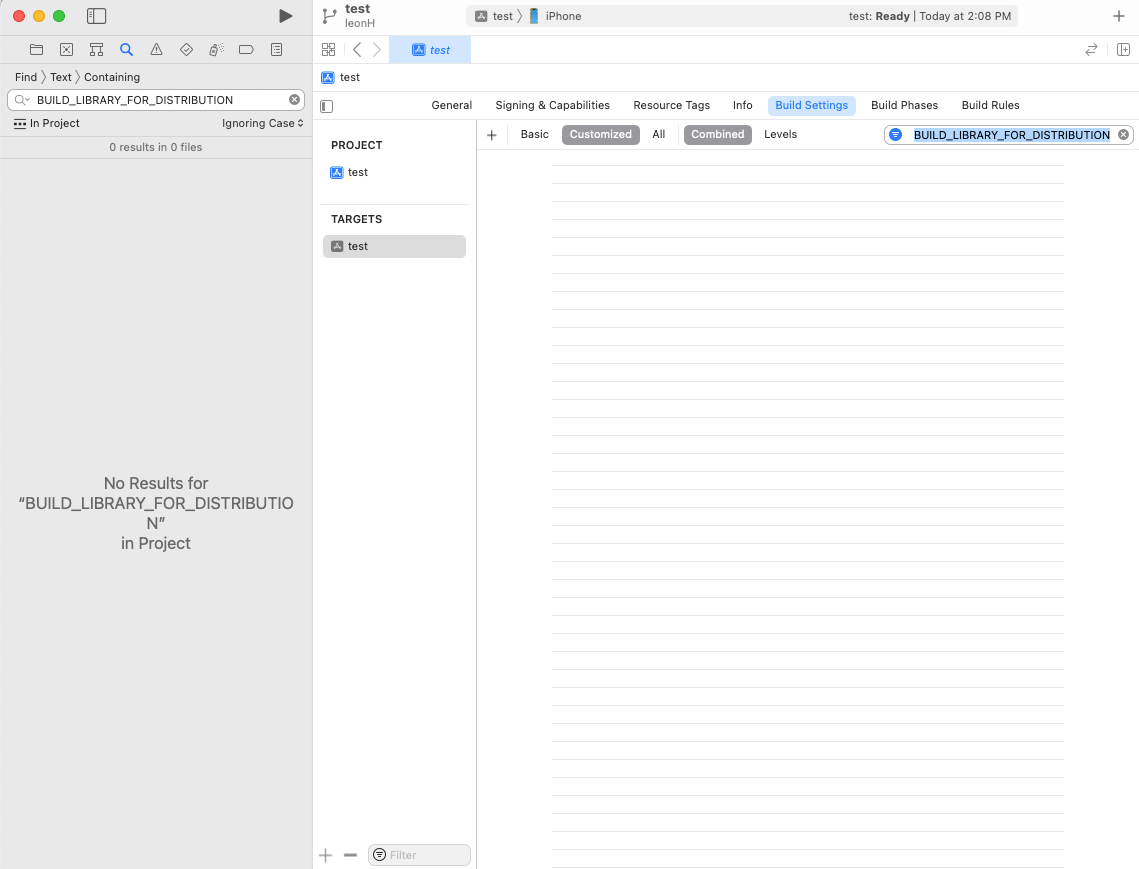
Task: Open the Report navigator
Action: (276, 49)
